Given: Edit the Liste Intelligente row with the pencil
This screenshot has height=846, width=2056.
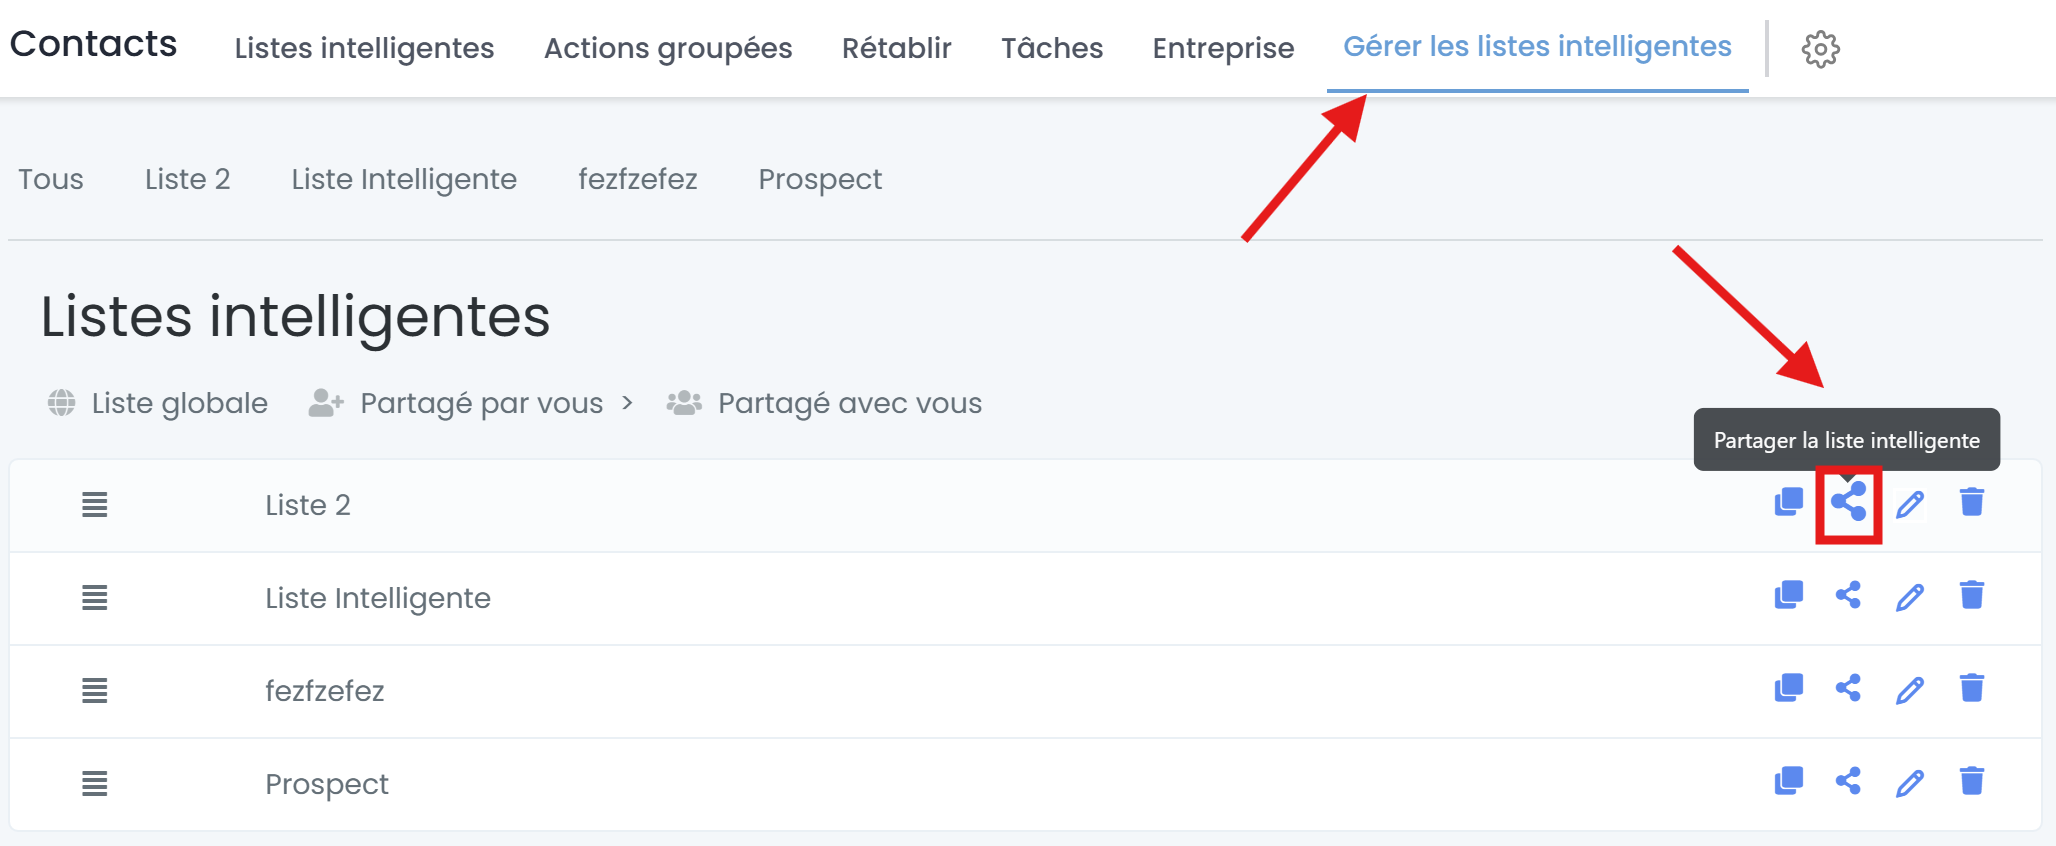Looking at the screenshot, I should pos(1910,597).
